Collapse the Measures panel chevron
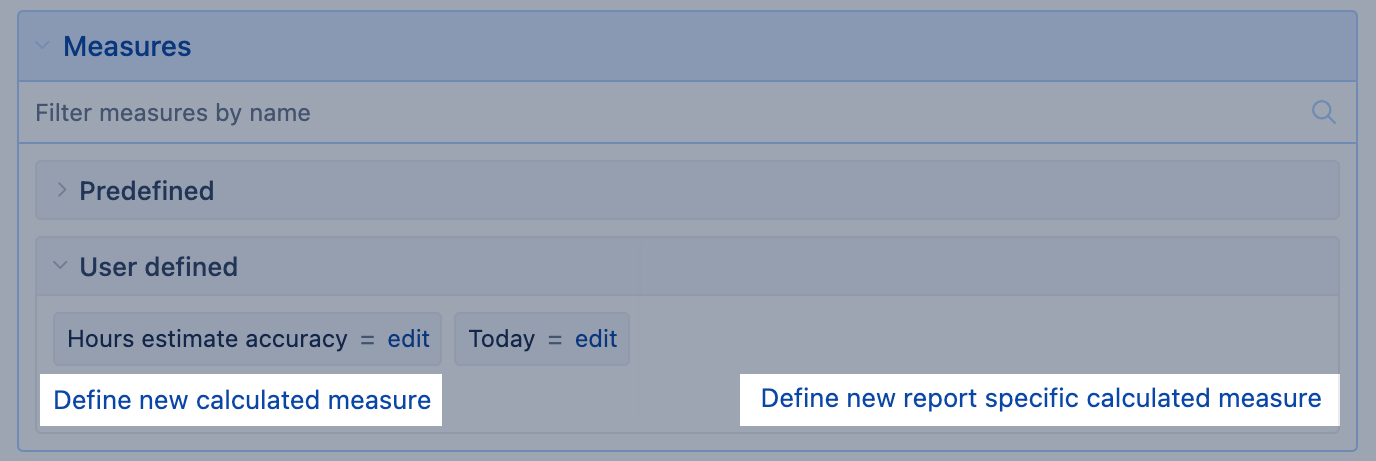The height and width of the screenshot is (461, 1376). point(41,46)
